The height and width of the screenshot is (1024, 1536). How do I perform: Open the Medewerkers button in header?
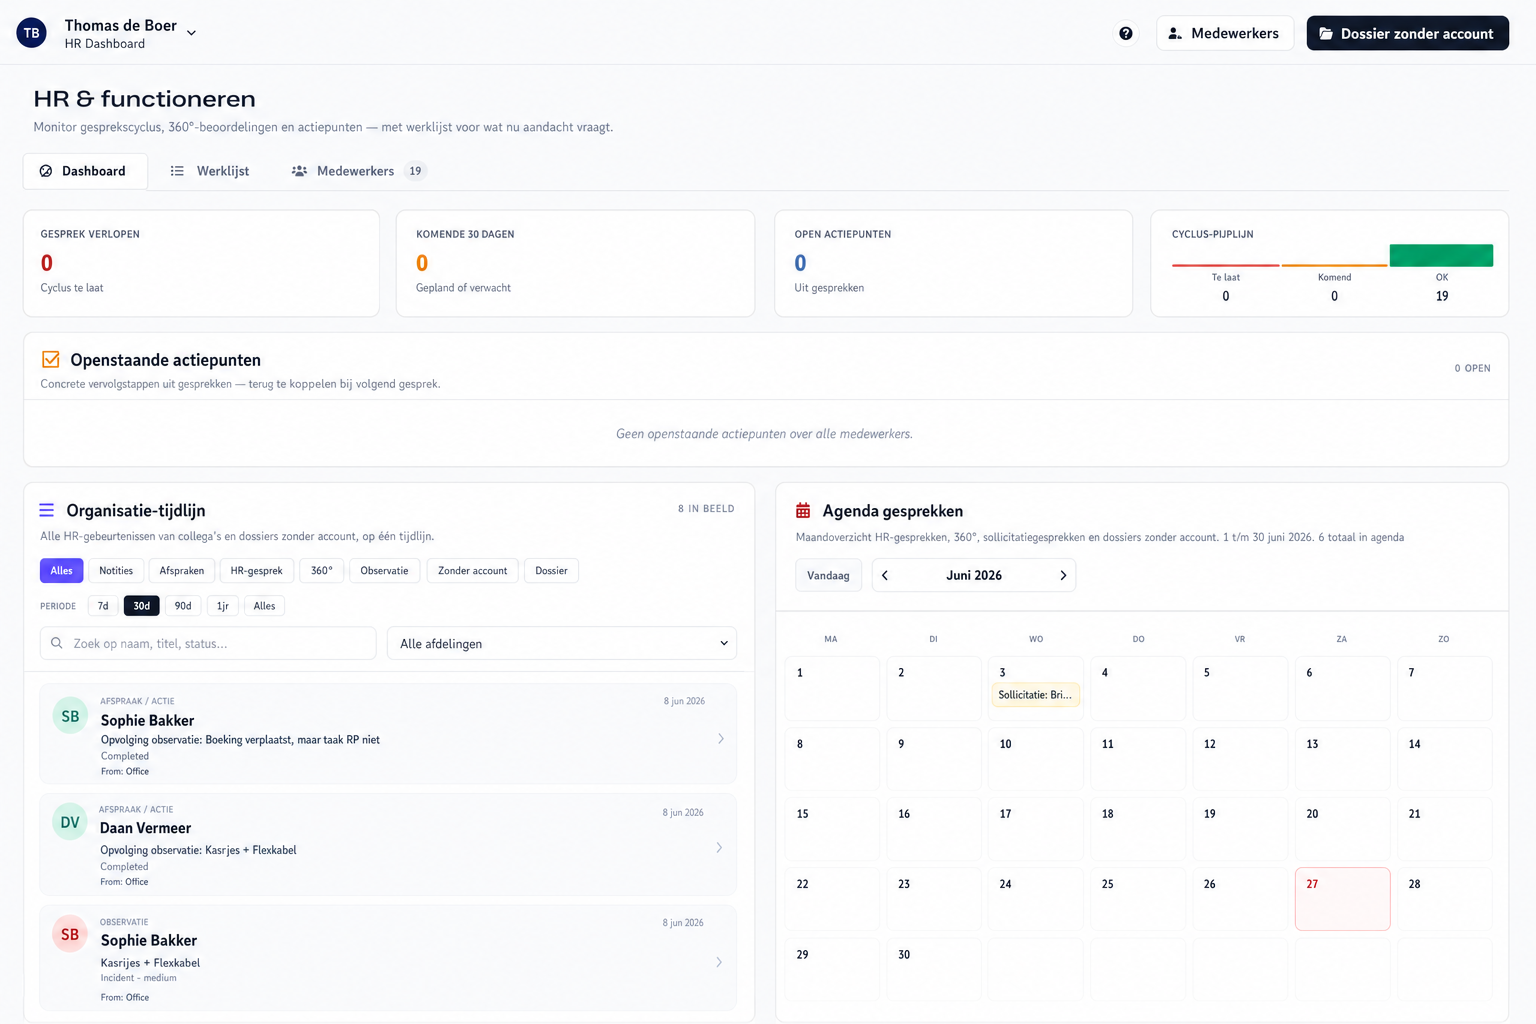(x=1224, y=33)
